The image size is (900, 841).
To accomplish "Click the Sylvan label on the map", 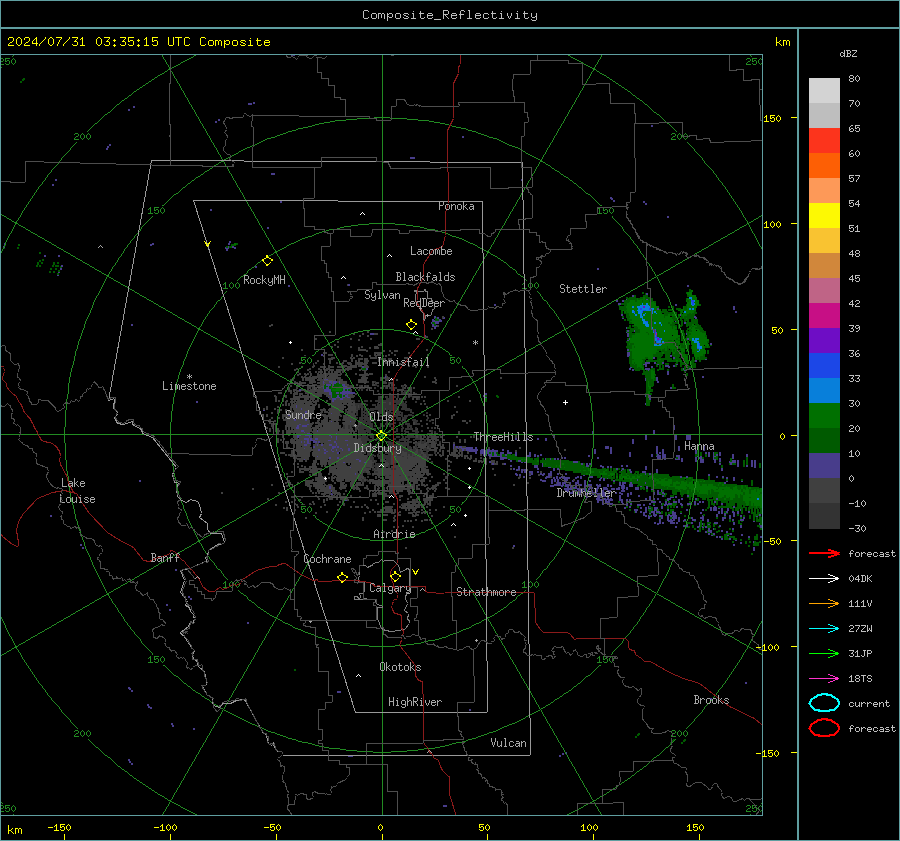I will click(382, 295).
